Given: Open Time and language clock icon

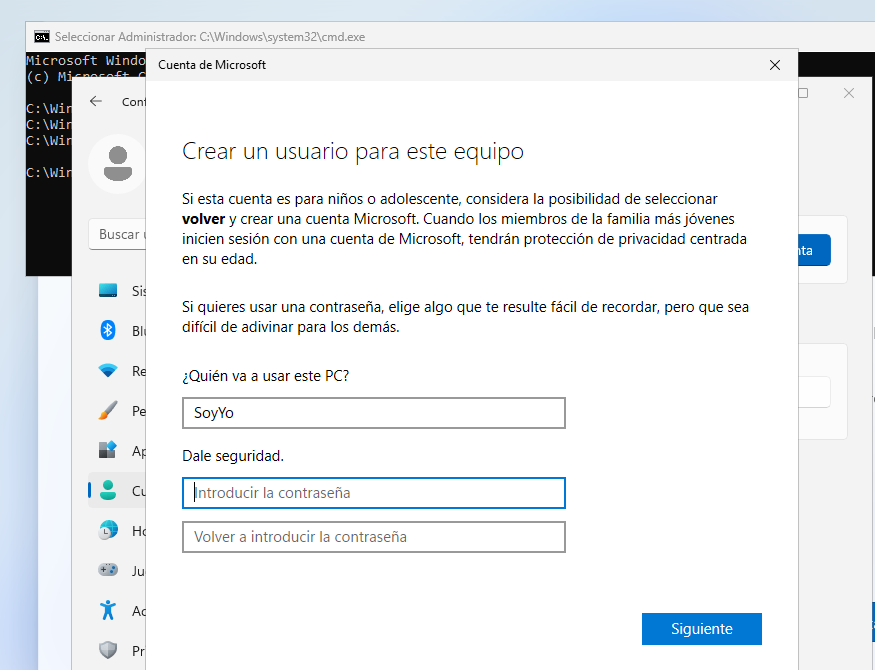Looking at the screenshot, I should pyautogui.click(x=108, y=531).
